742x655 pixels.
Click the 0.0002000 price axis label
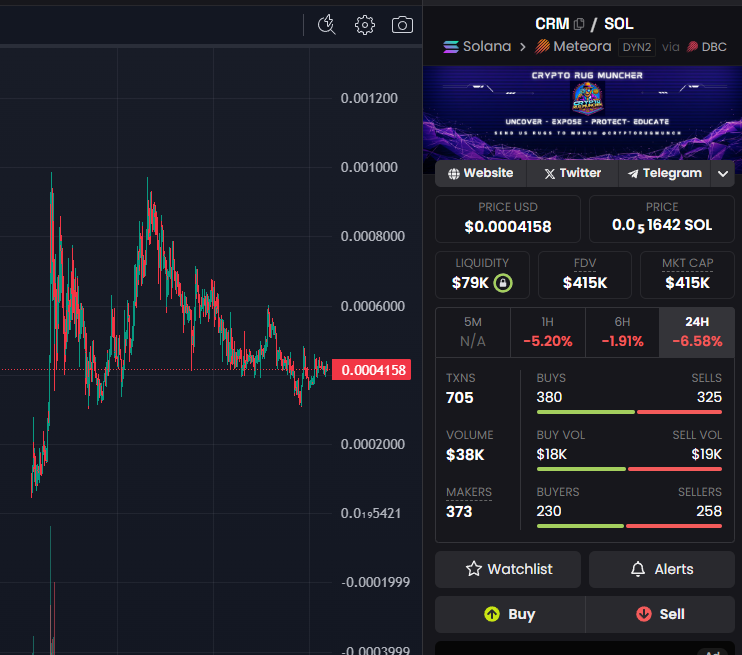[373, 444]
